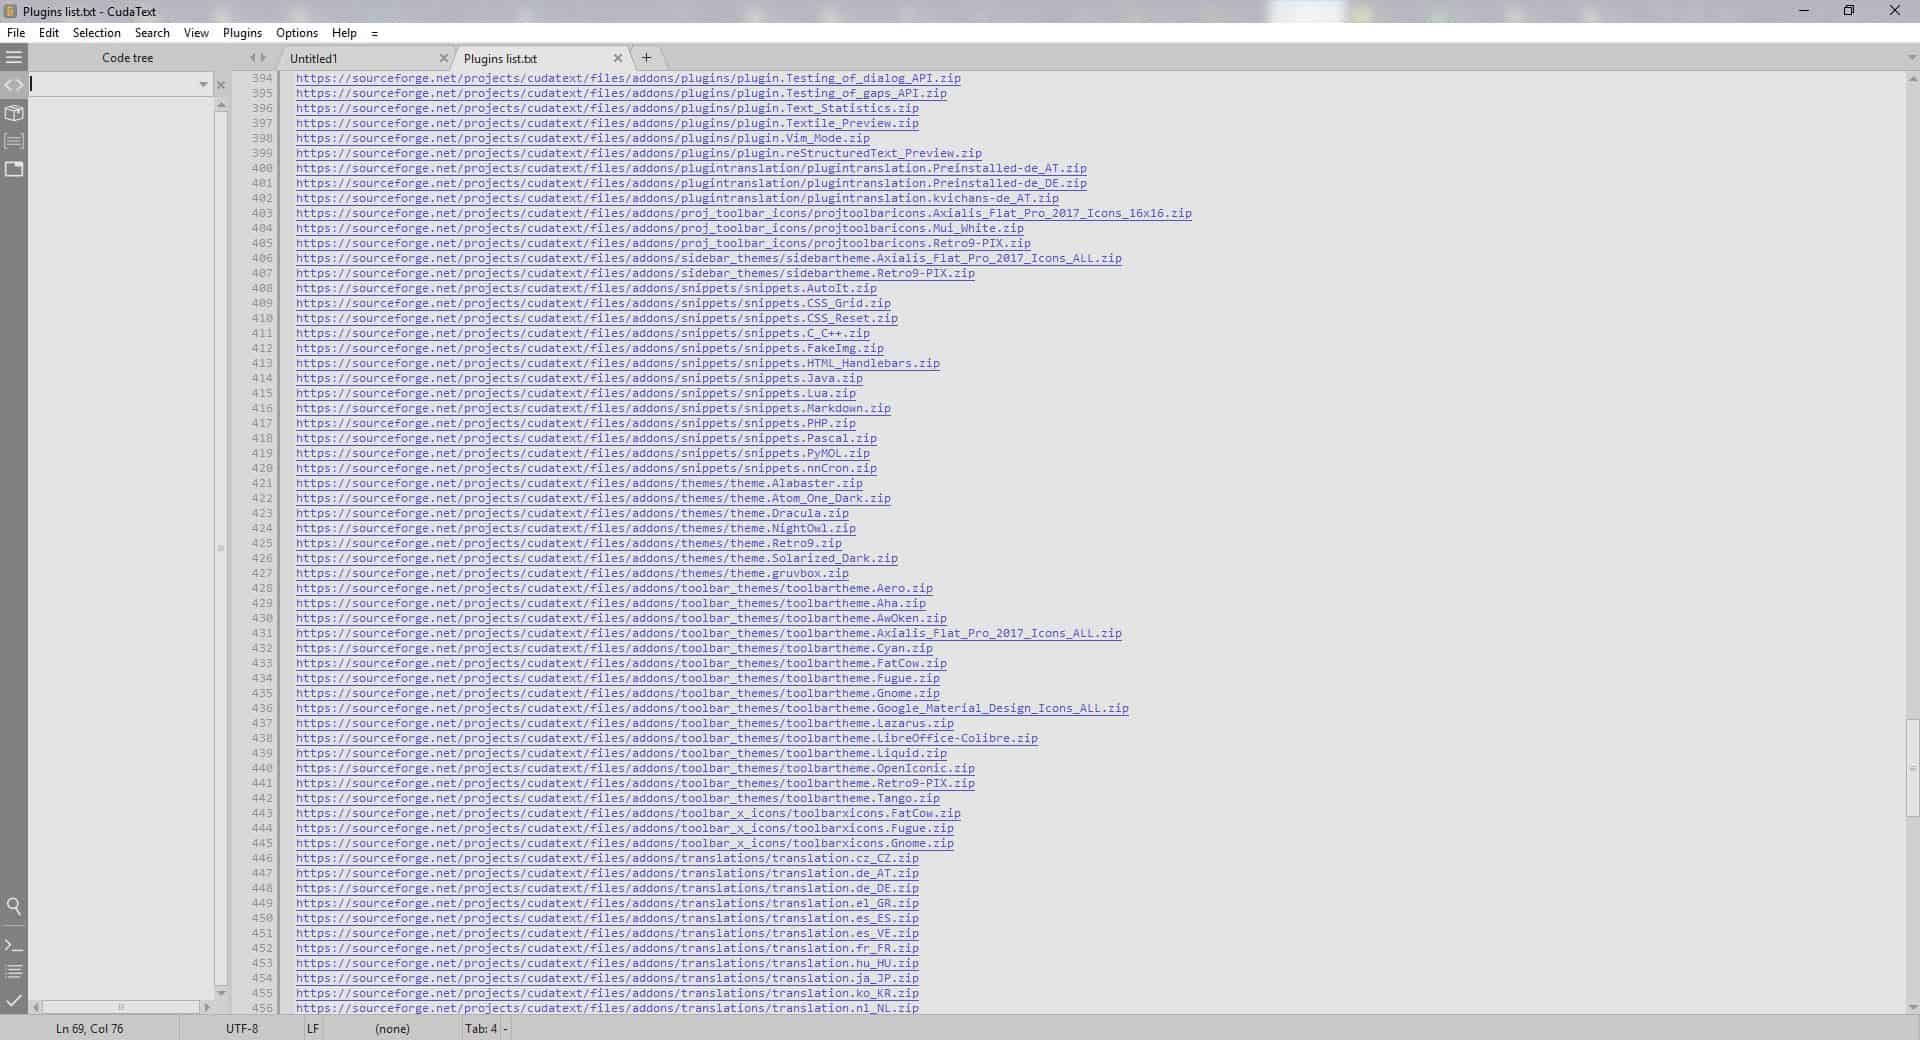Image resolution: width=1920 pixels, height=1040 pixels.
Task: Show the Validate checkmark panel icon
Action: 14,999
